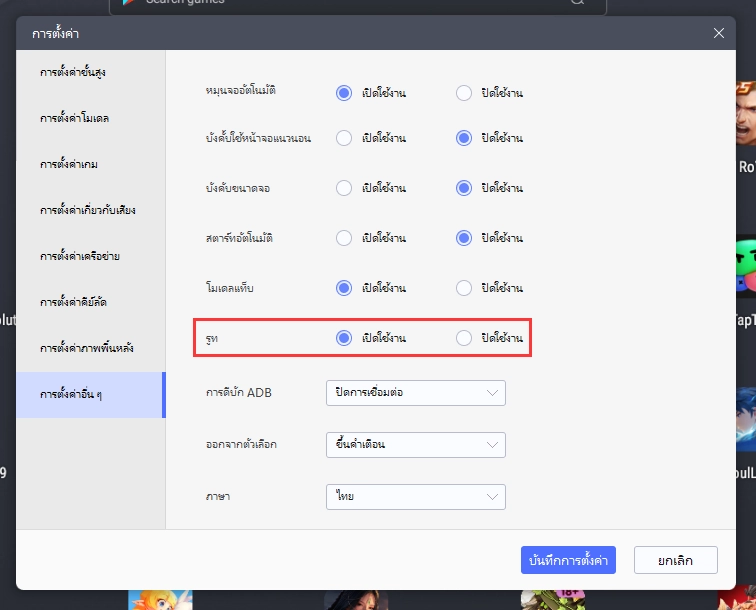Disable รูท root radio option
The width and height of the screenshot is (756, 610).
tap(464, 338)
